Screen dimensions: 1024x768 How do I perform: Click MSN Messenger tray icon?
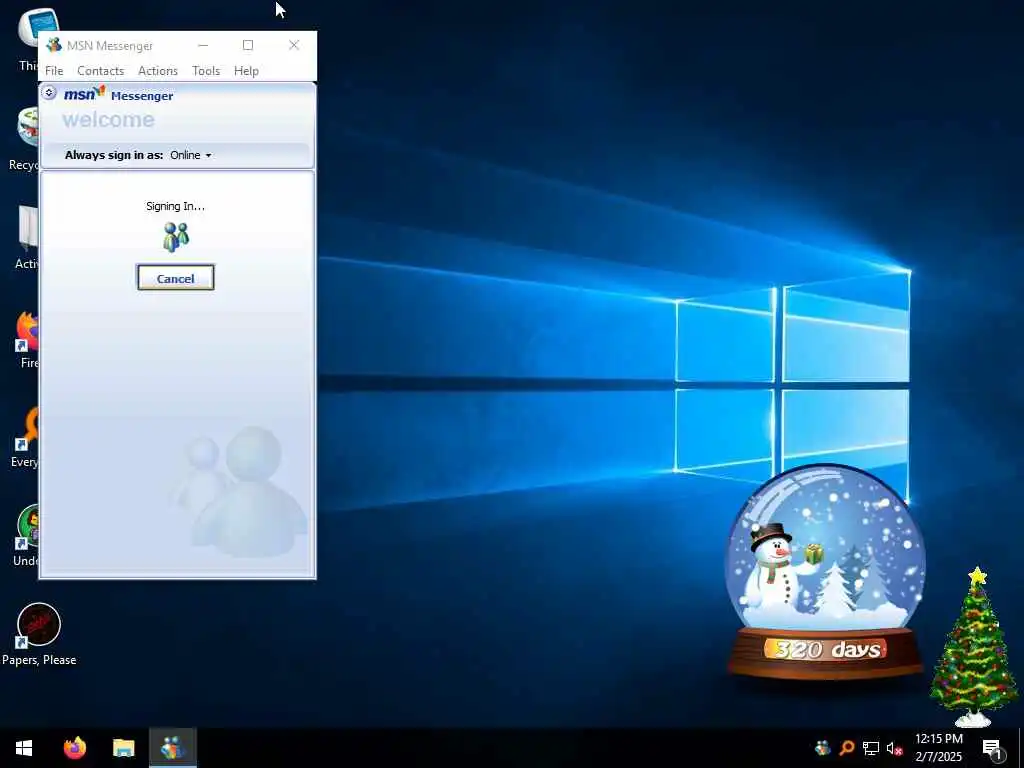(x=822, y=748)
